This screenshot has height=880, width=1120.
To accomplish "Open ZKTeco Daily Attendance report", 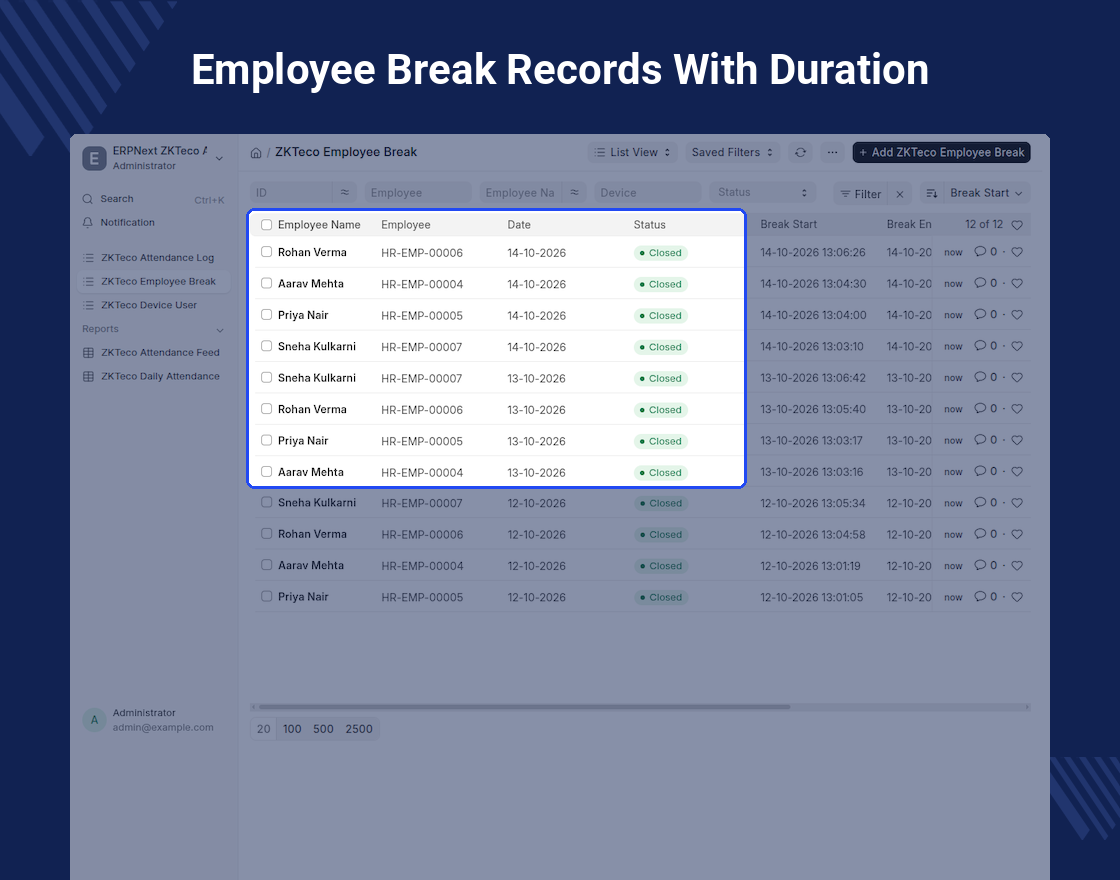I will (x=154, y=376).
